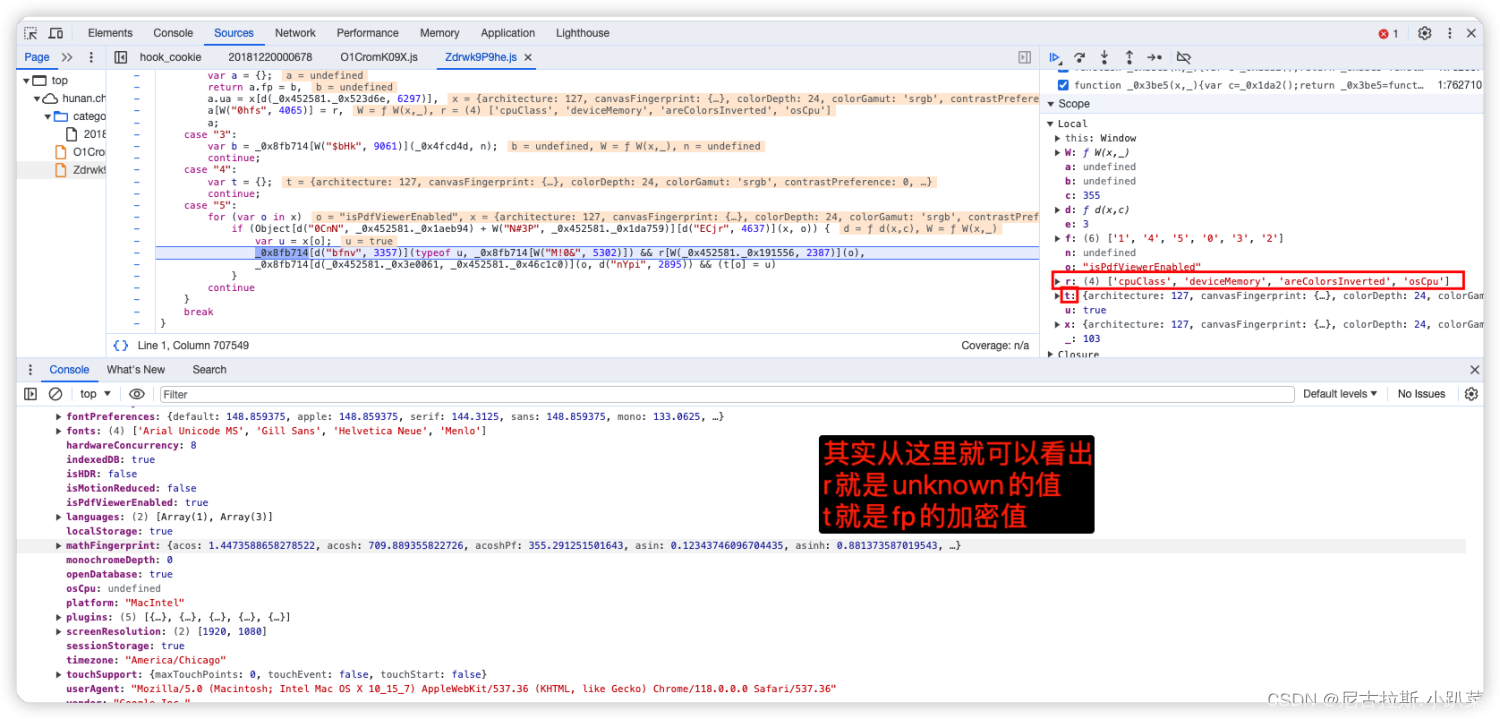The height and width of the screenshot is (719, 1500).
Task: Show the console sidebar panel
Action: (x=30, y=393)
